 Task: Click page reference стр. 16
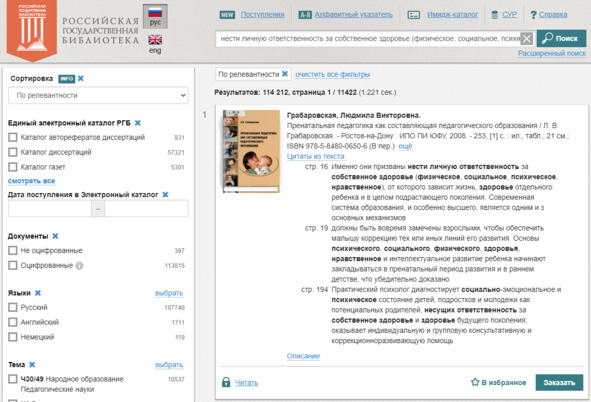(x=316, y=167)
